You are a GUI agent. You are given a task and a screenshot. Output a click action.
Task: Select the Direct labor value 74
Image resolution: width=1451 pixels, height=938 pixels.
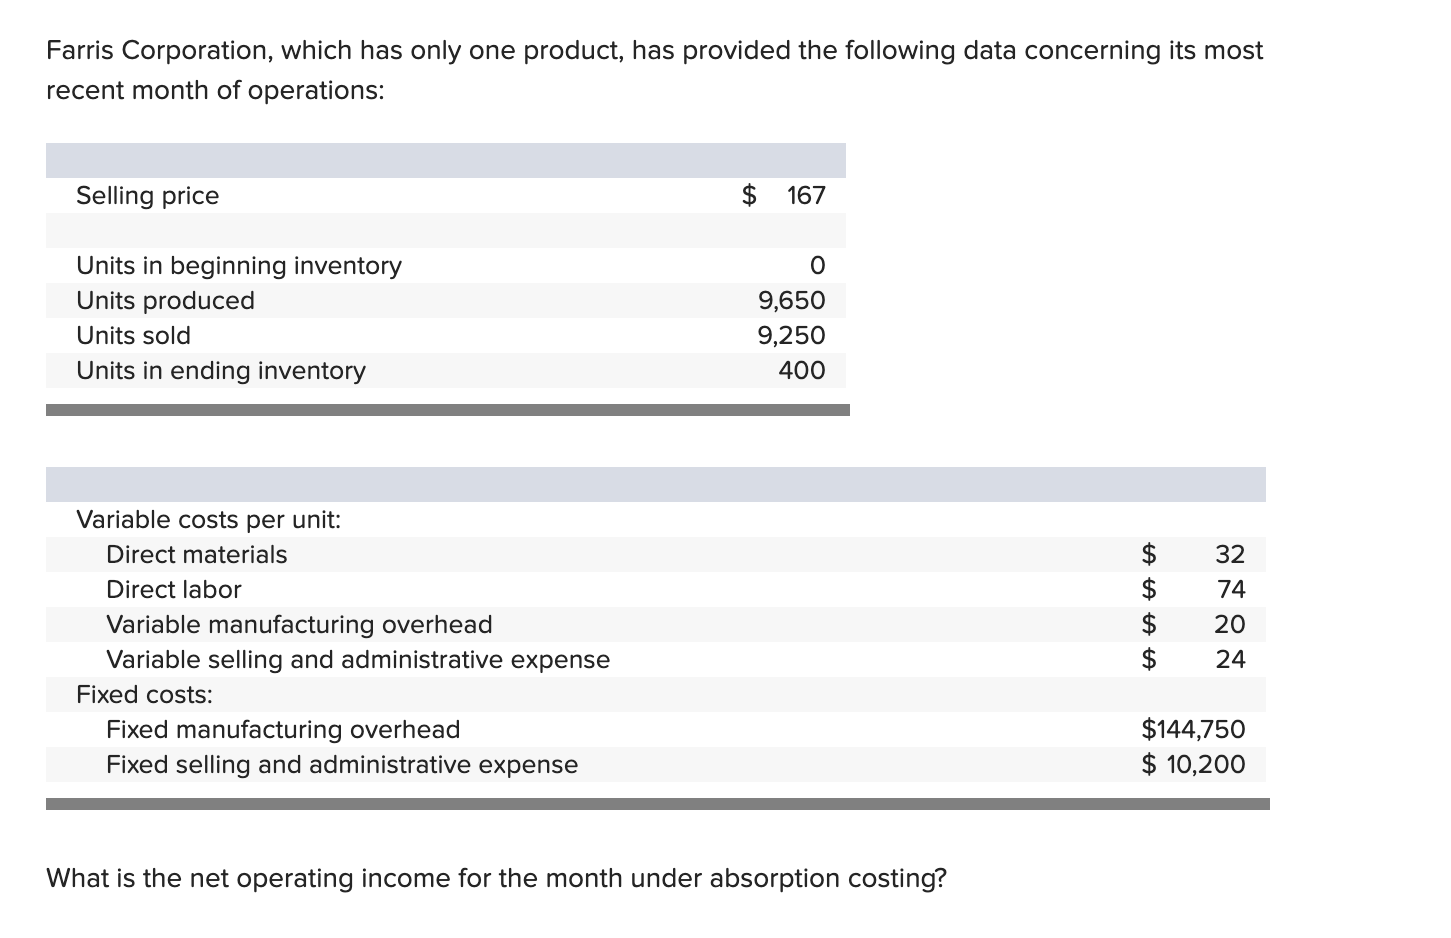pos(1230,590)
